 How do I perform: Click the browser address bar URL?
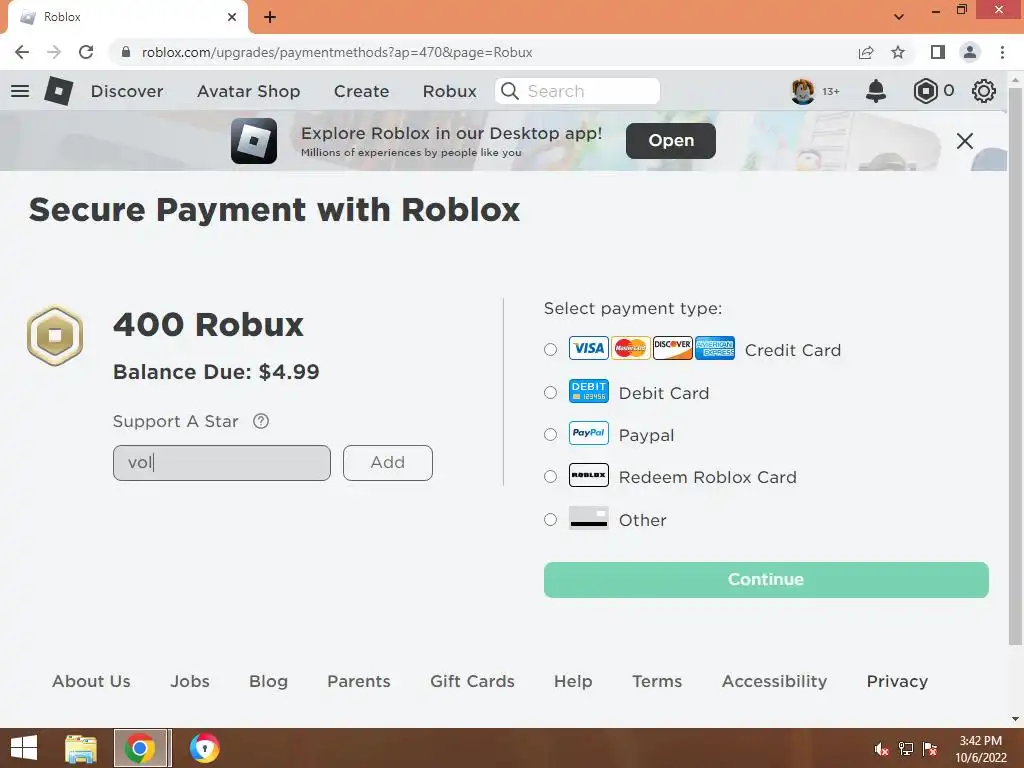pyautogui.click(x=337, y=52)
